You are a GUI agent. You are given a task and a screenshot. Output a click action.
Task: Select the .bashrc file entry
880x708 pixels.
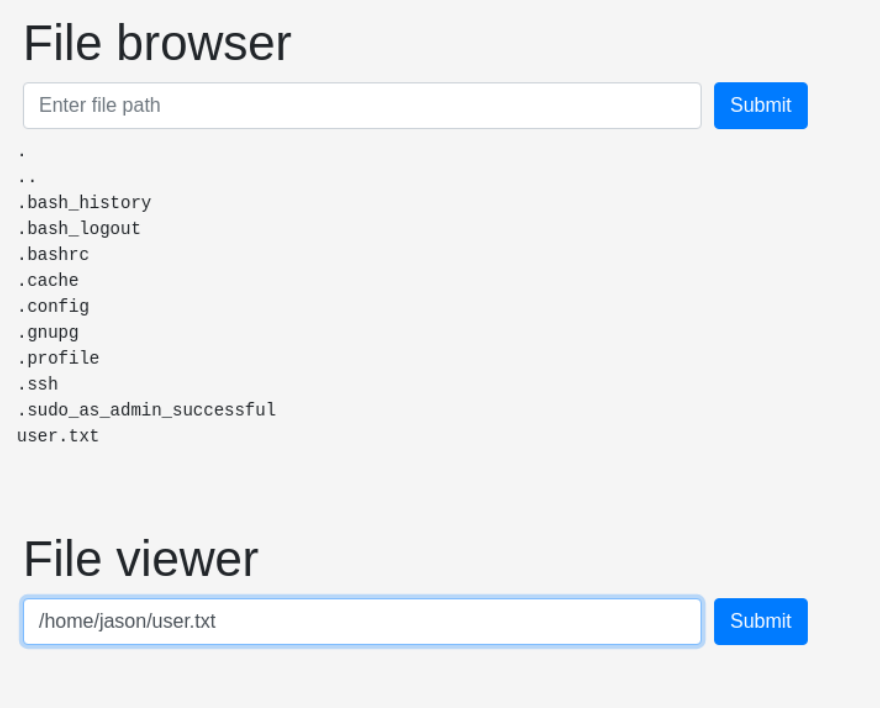coord(53,254)
